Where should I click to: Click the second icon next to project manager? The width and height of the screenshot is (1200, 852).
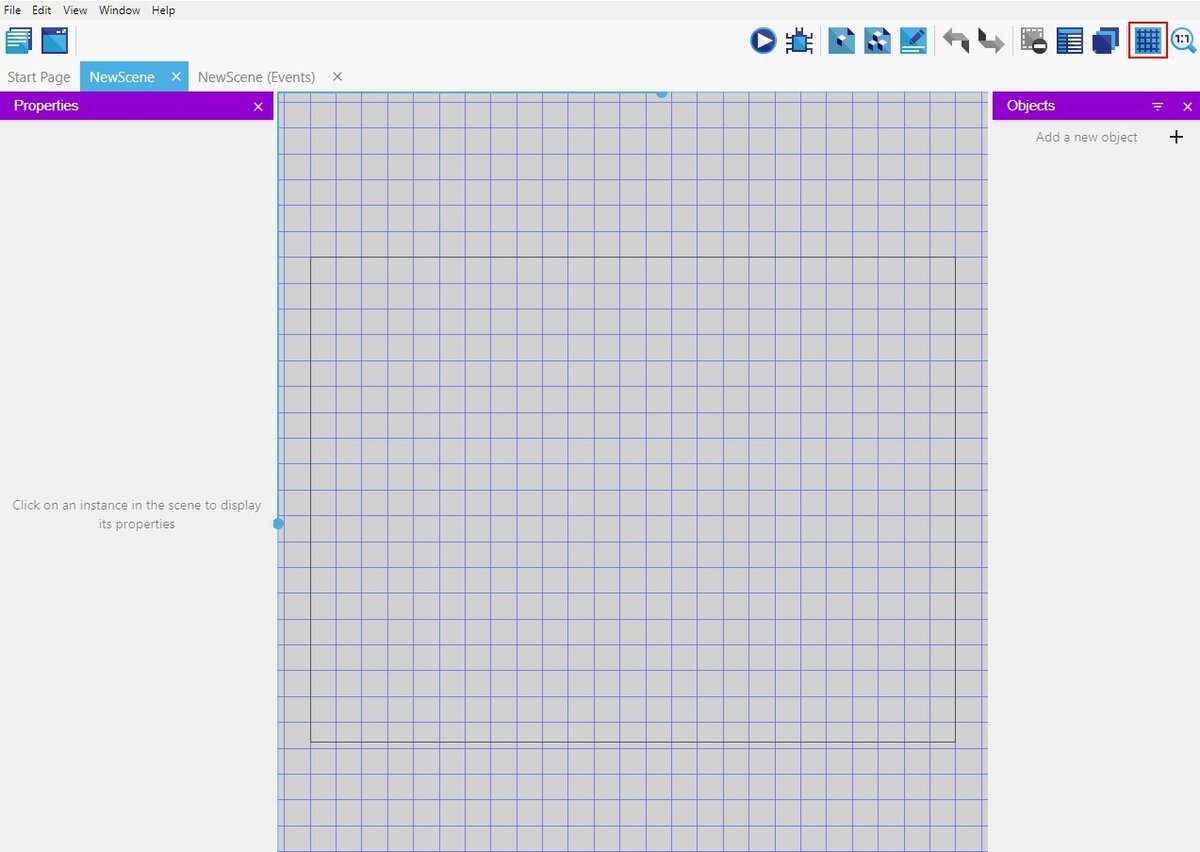click(x=55, y=41)
